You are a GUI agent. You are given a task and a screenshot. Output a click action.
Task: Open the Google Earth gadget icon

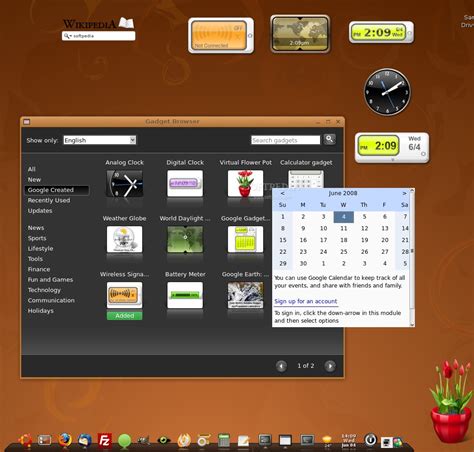[245, 295]
